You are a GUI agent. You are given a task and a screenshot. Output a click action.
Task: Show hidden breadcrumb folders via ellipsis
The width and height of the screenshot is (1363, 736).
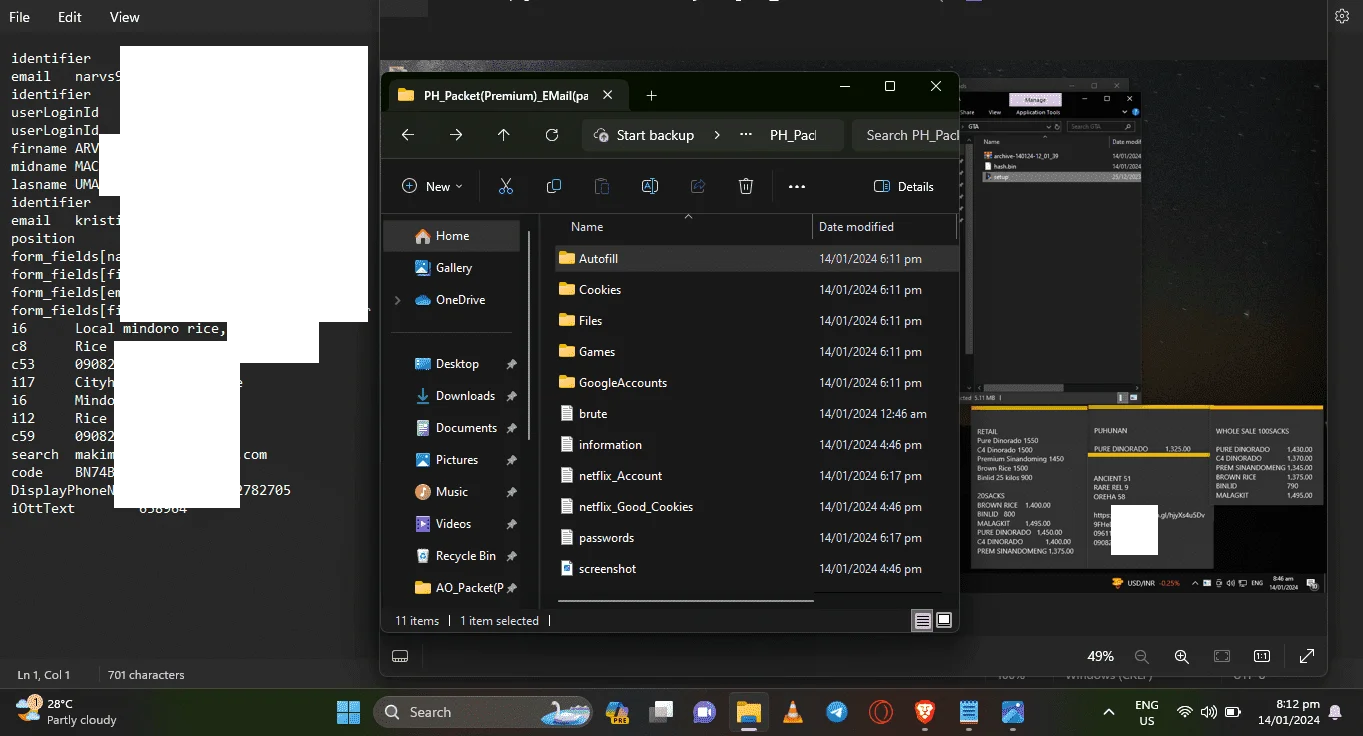pos(746,135)
